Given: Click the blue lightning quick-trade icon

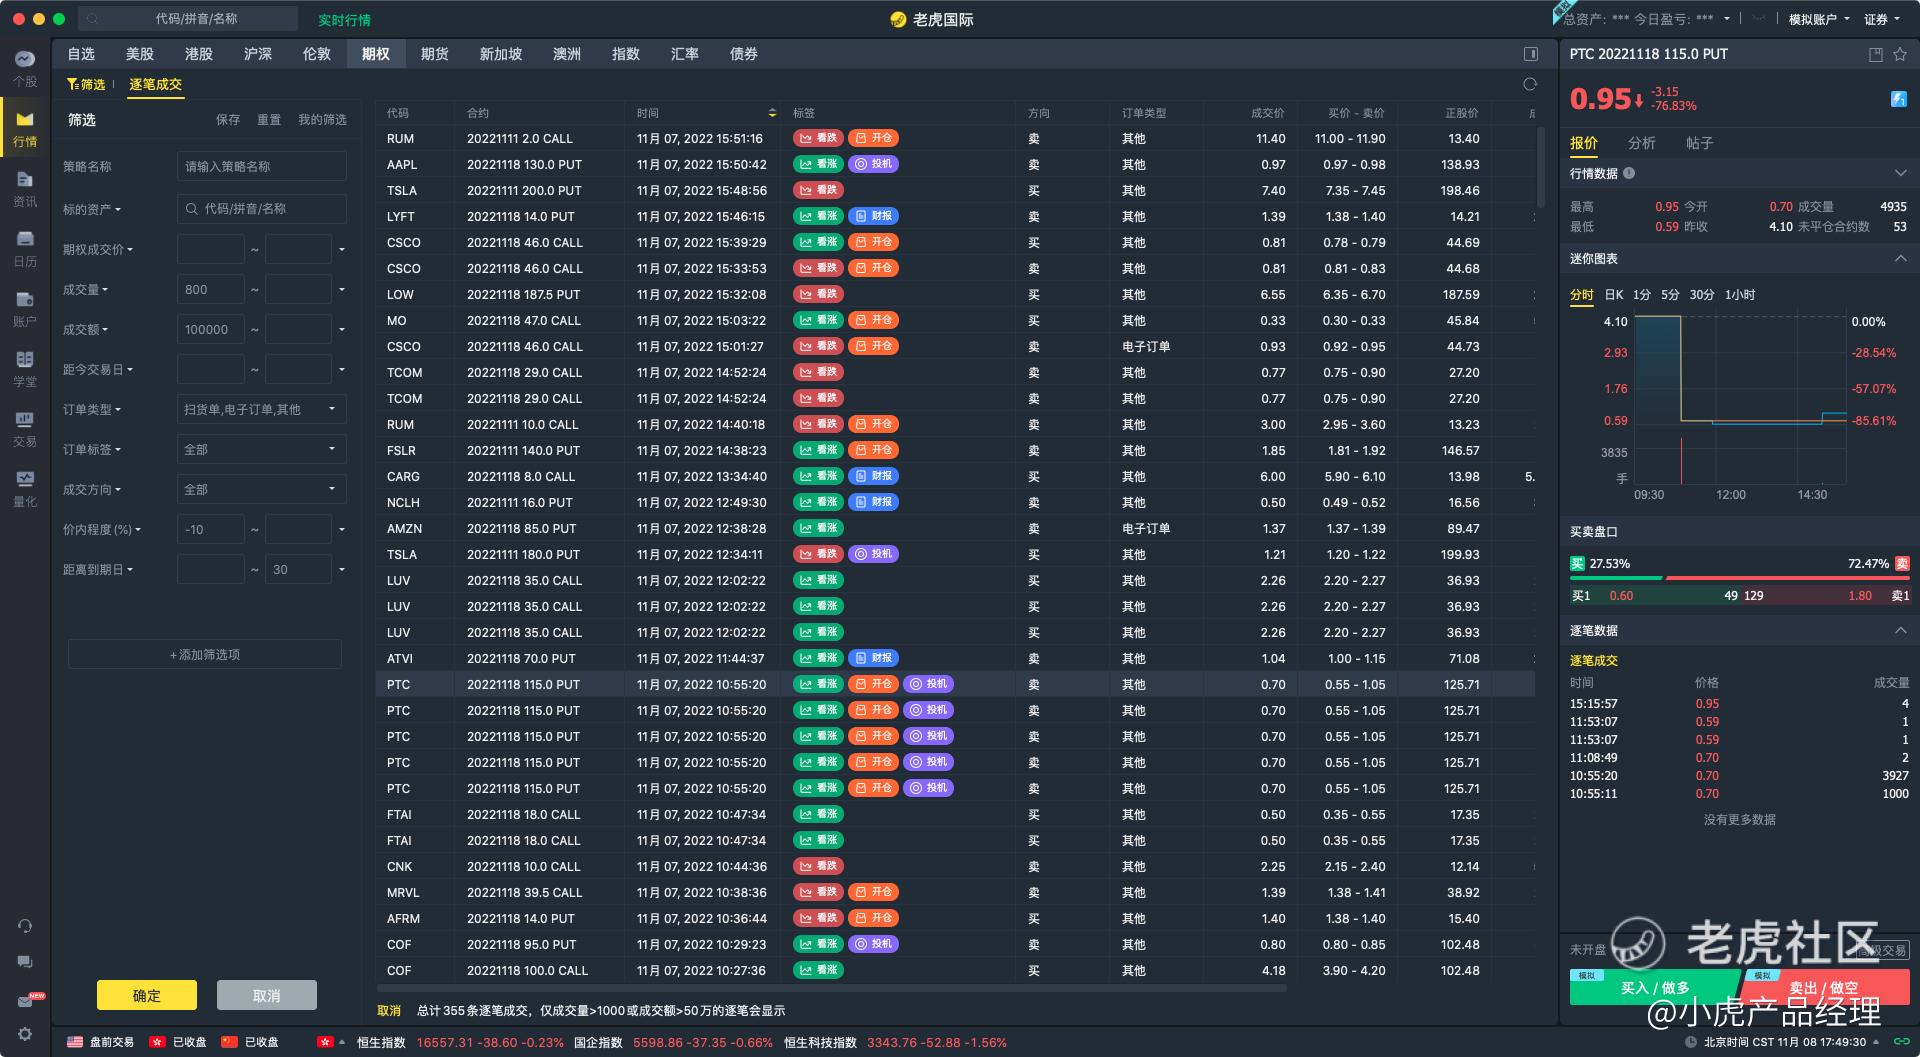Looking at the screenshot, I should (1898, 98).
